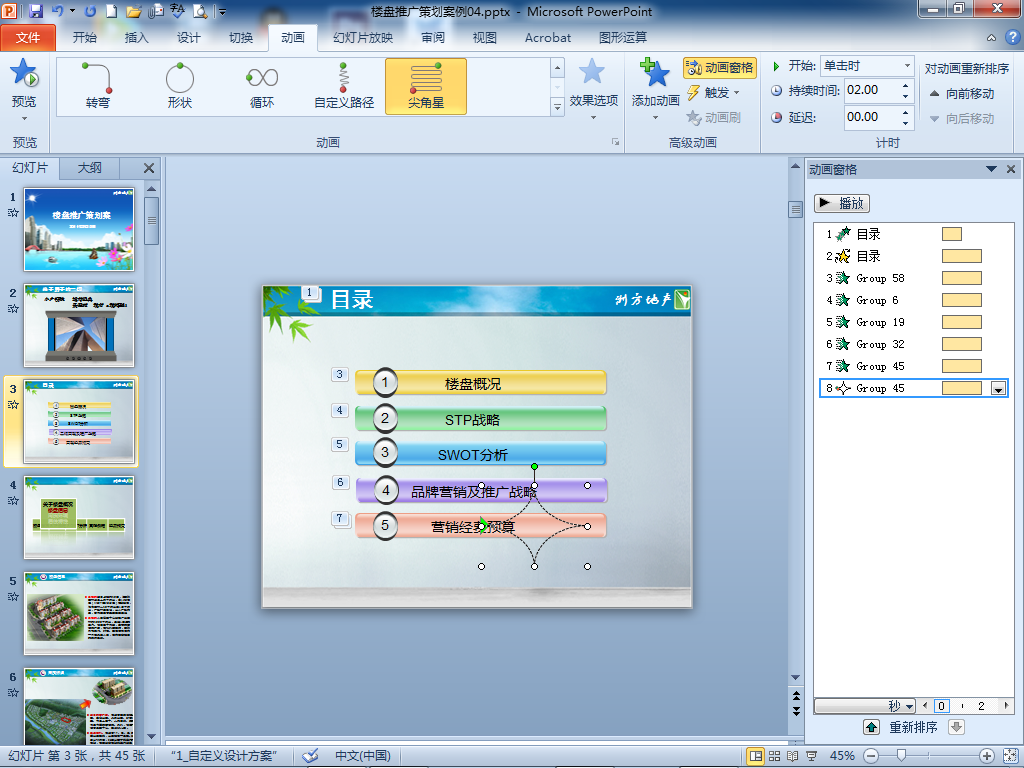
Task: Switch to the 切换 ribbon tab
Action: point(241,38)
